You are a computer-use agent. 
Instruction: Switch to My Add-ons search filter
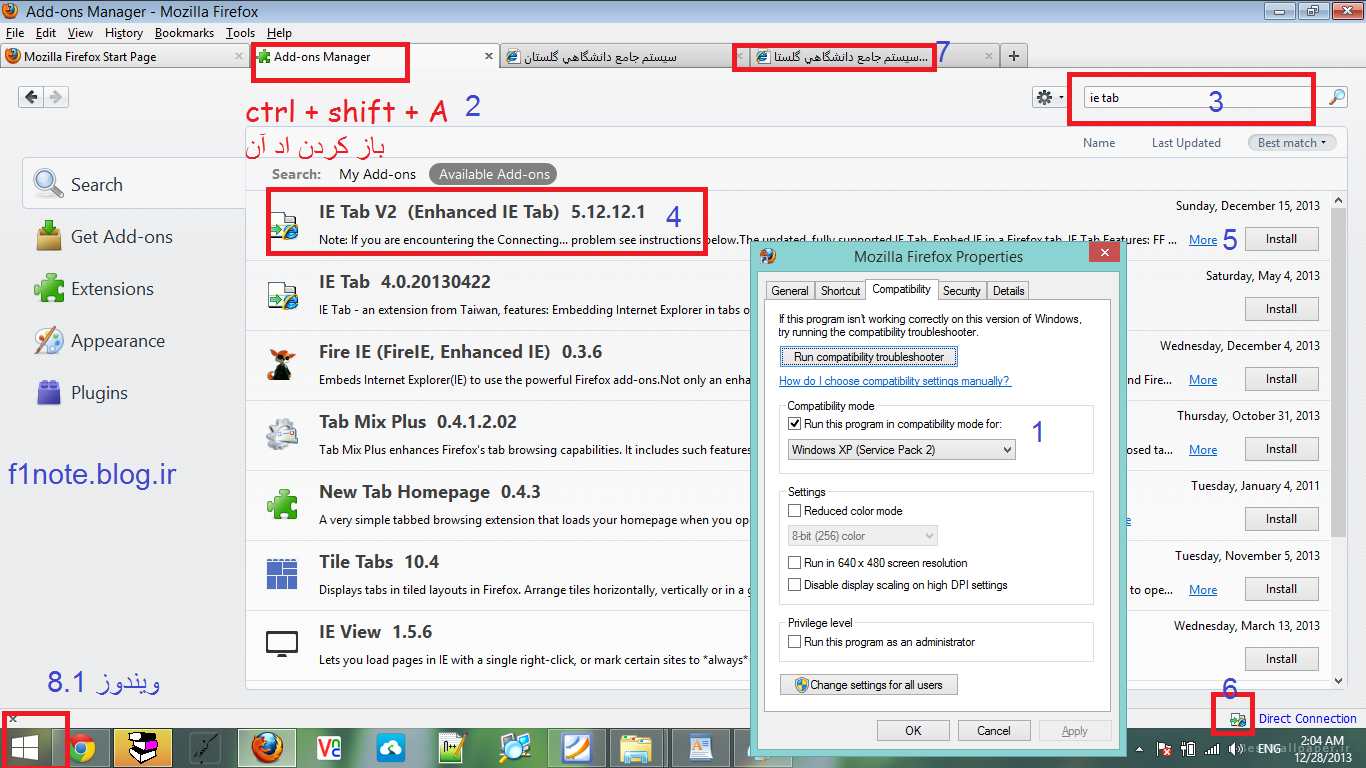[x=377, y=174]
